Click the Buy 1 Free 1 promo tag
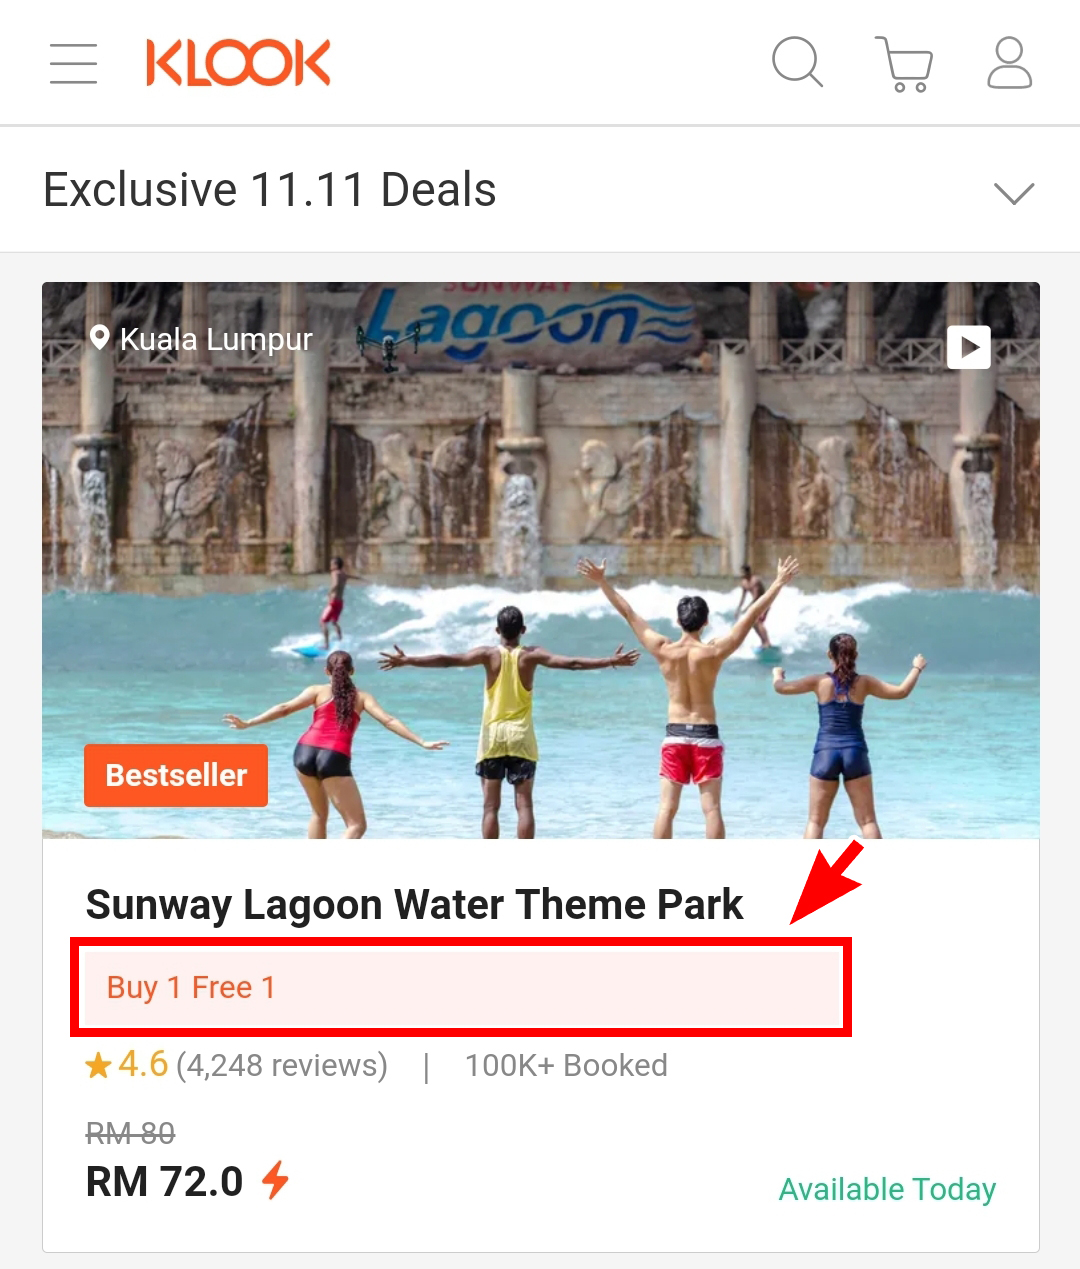This screenshot has height=1269, width=1080. point(191,988)
